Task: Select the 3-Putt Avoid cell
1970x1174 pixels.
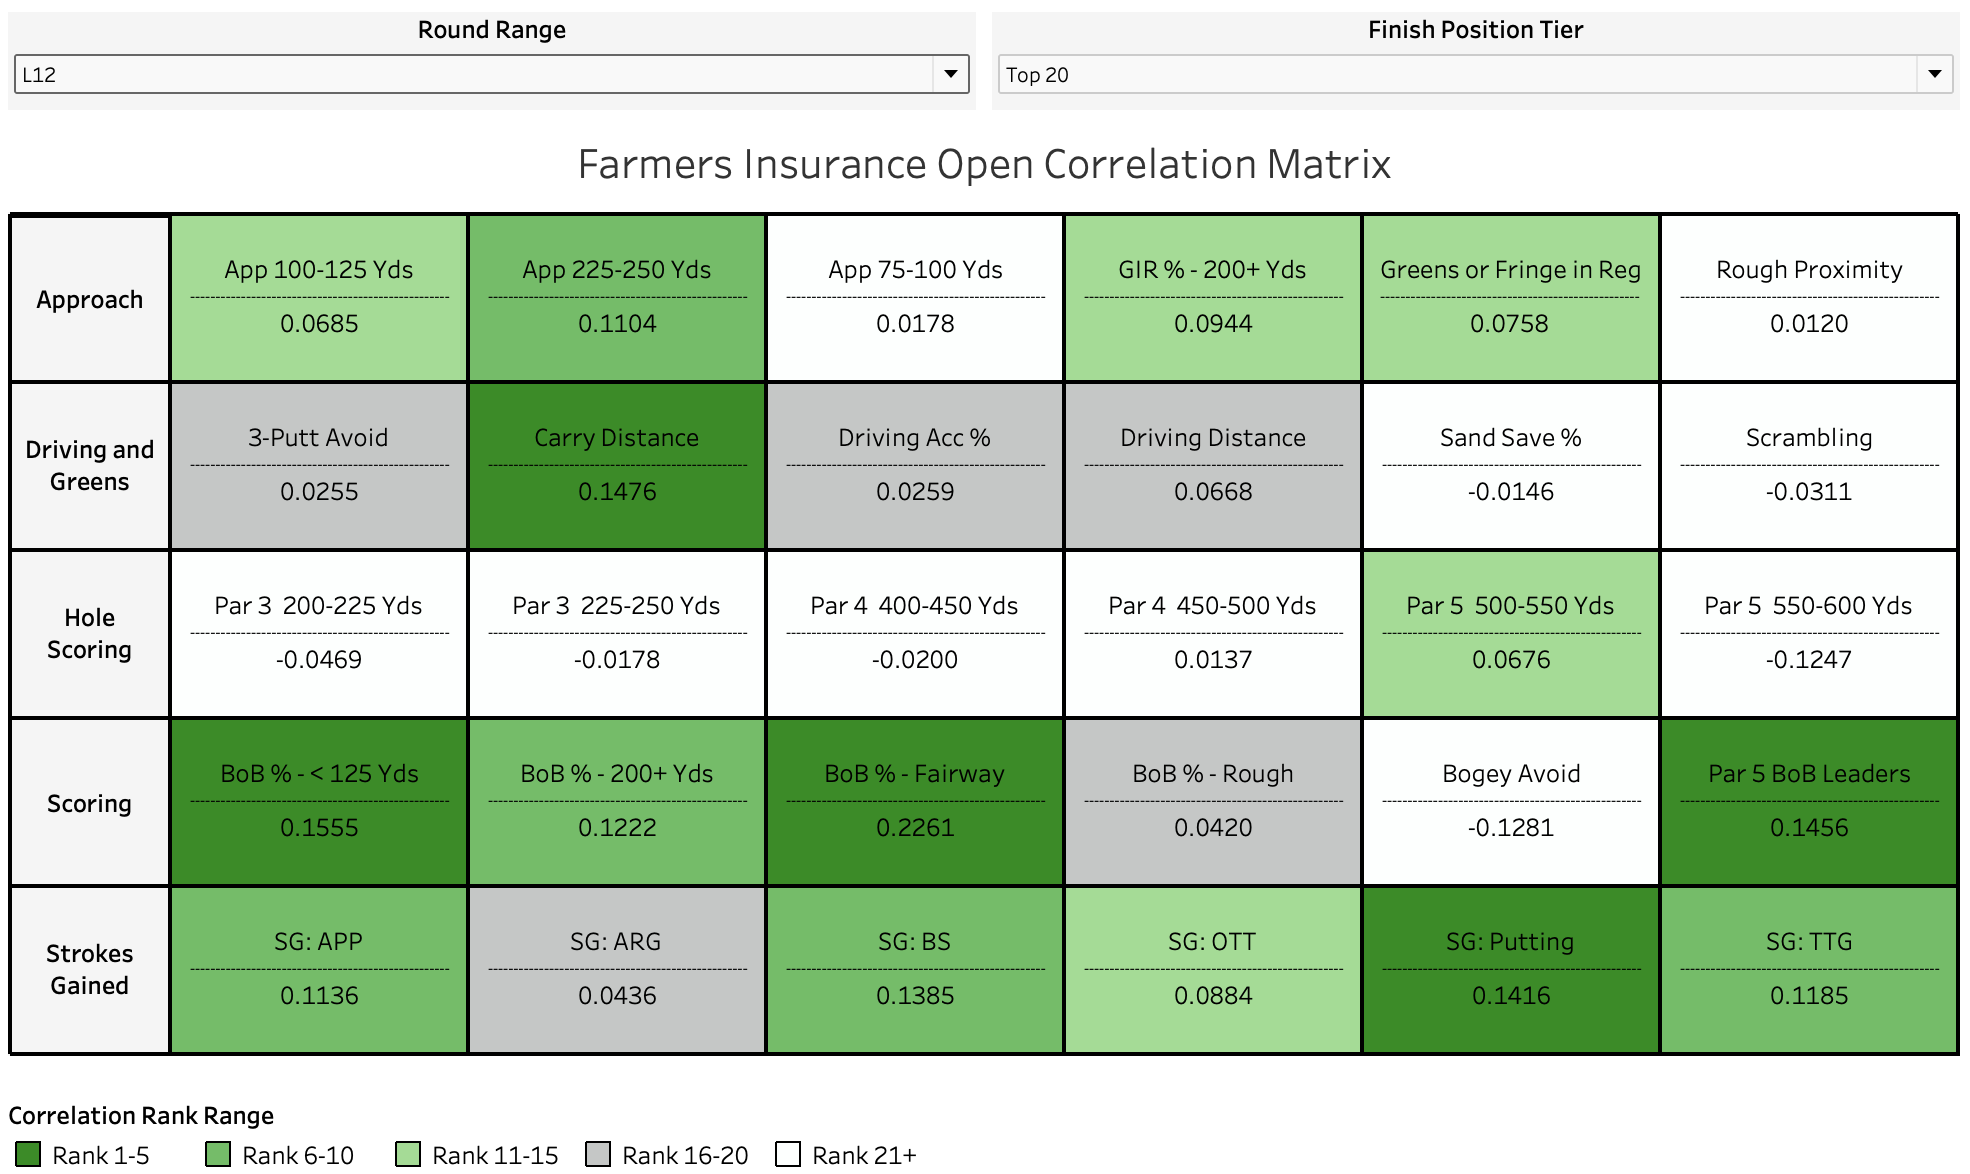Action: [x=319, y=466]
